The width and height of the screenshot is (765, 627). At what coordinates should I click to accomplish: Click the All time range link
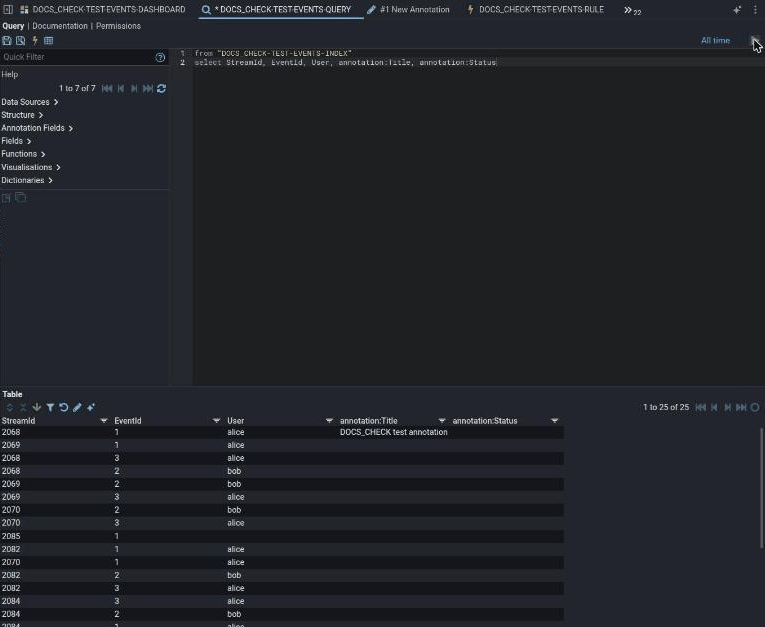click(x=715, y=40)
